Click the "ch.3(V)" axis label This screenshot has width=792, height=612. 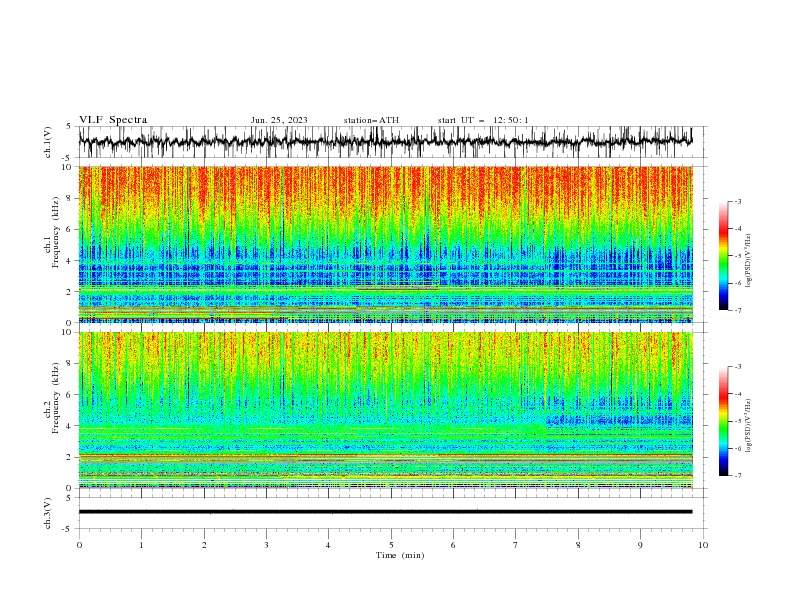pyautogui.click(x=48, y=513)
